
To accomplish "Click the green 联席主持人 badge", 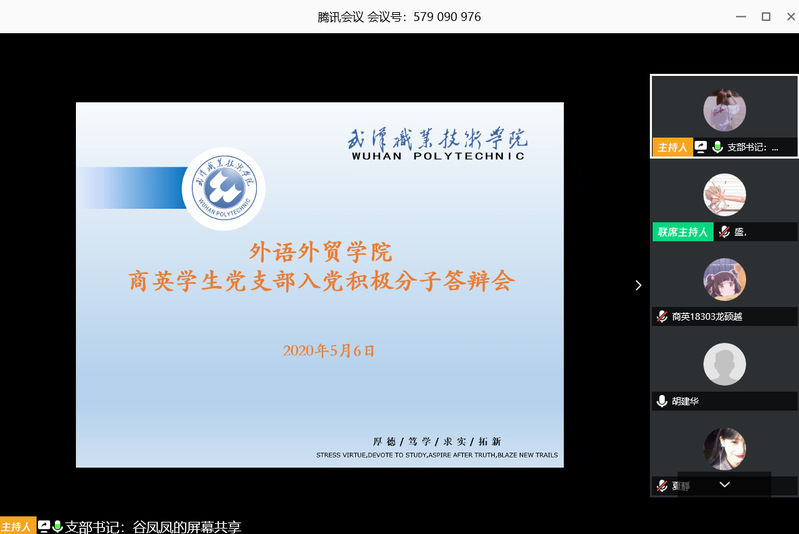I will click(682, 232).
